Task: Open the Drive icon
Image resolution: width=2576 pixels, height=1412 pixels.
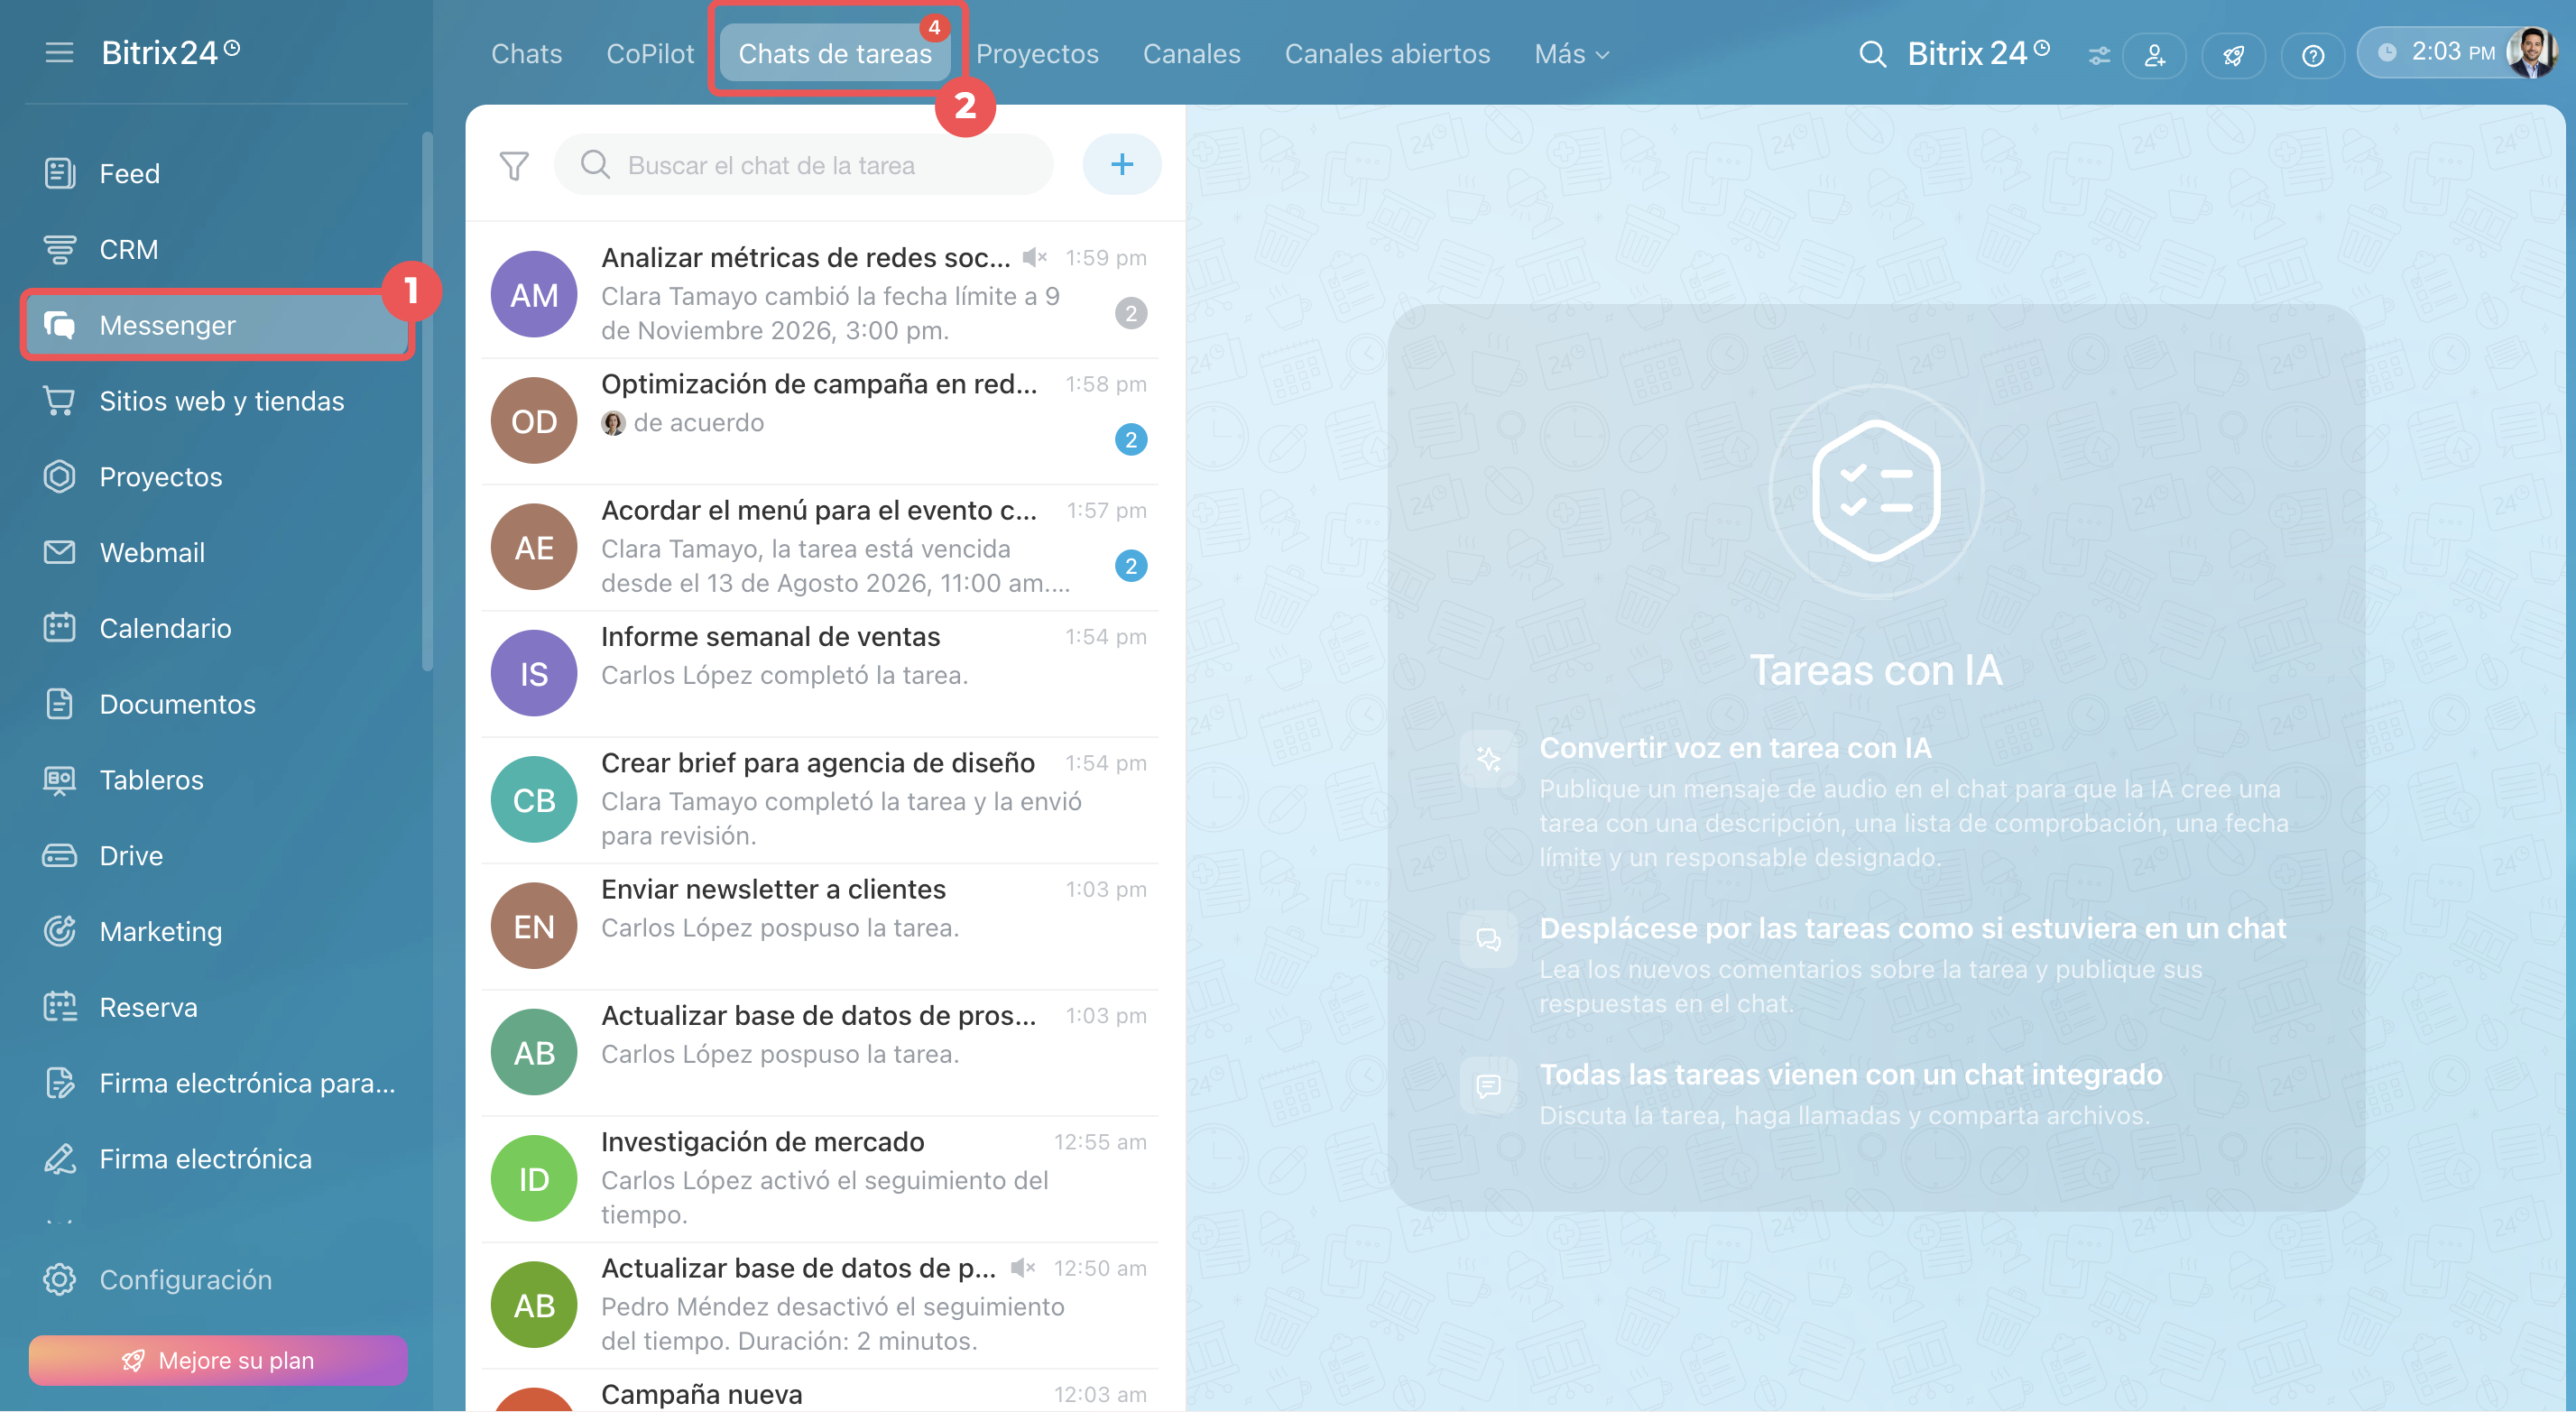Action: [59, 856]
